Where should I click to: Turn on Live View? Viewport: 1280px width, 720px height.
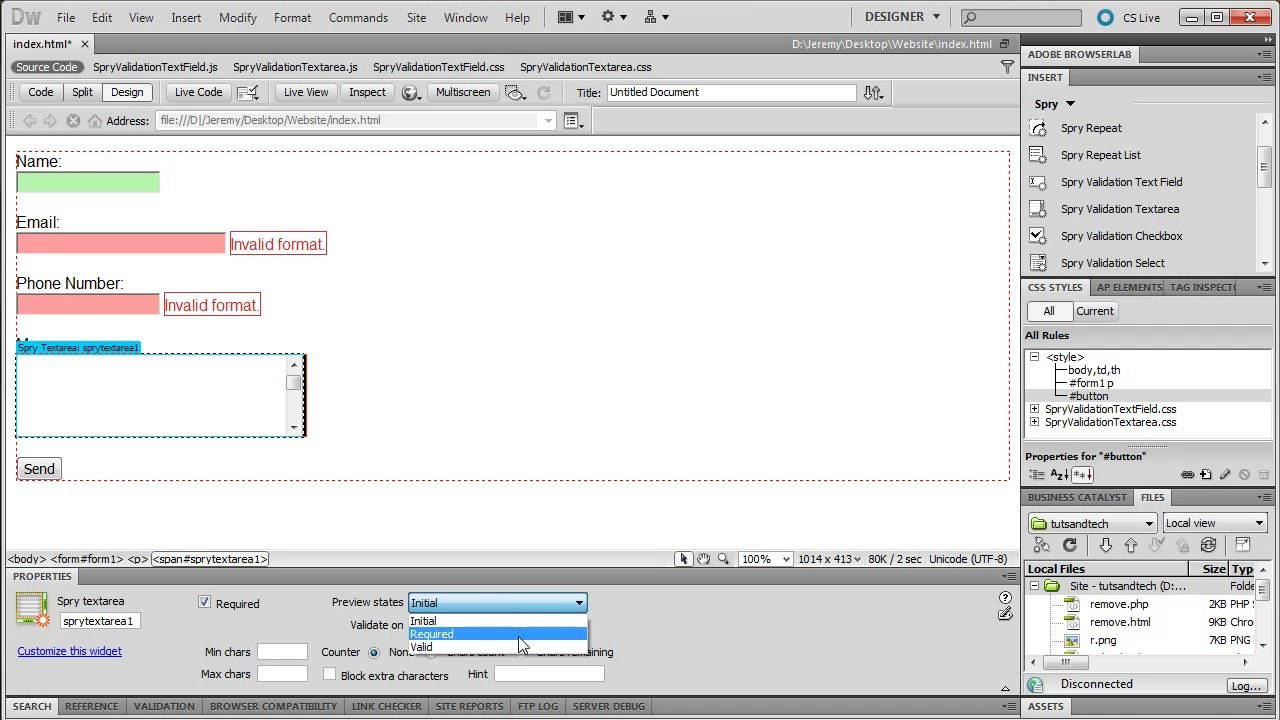[x=306, y=92]
